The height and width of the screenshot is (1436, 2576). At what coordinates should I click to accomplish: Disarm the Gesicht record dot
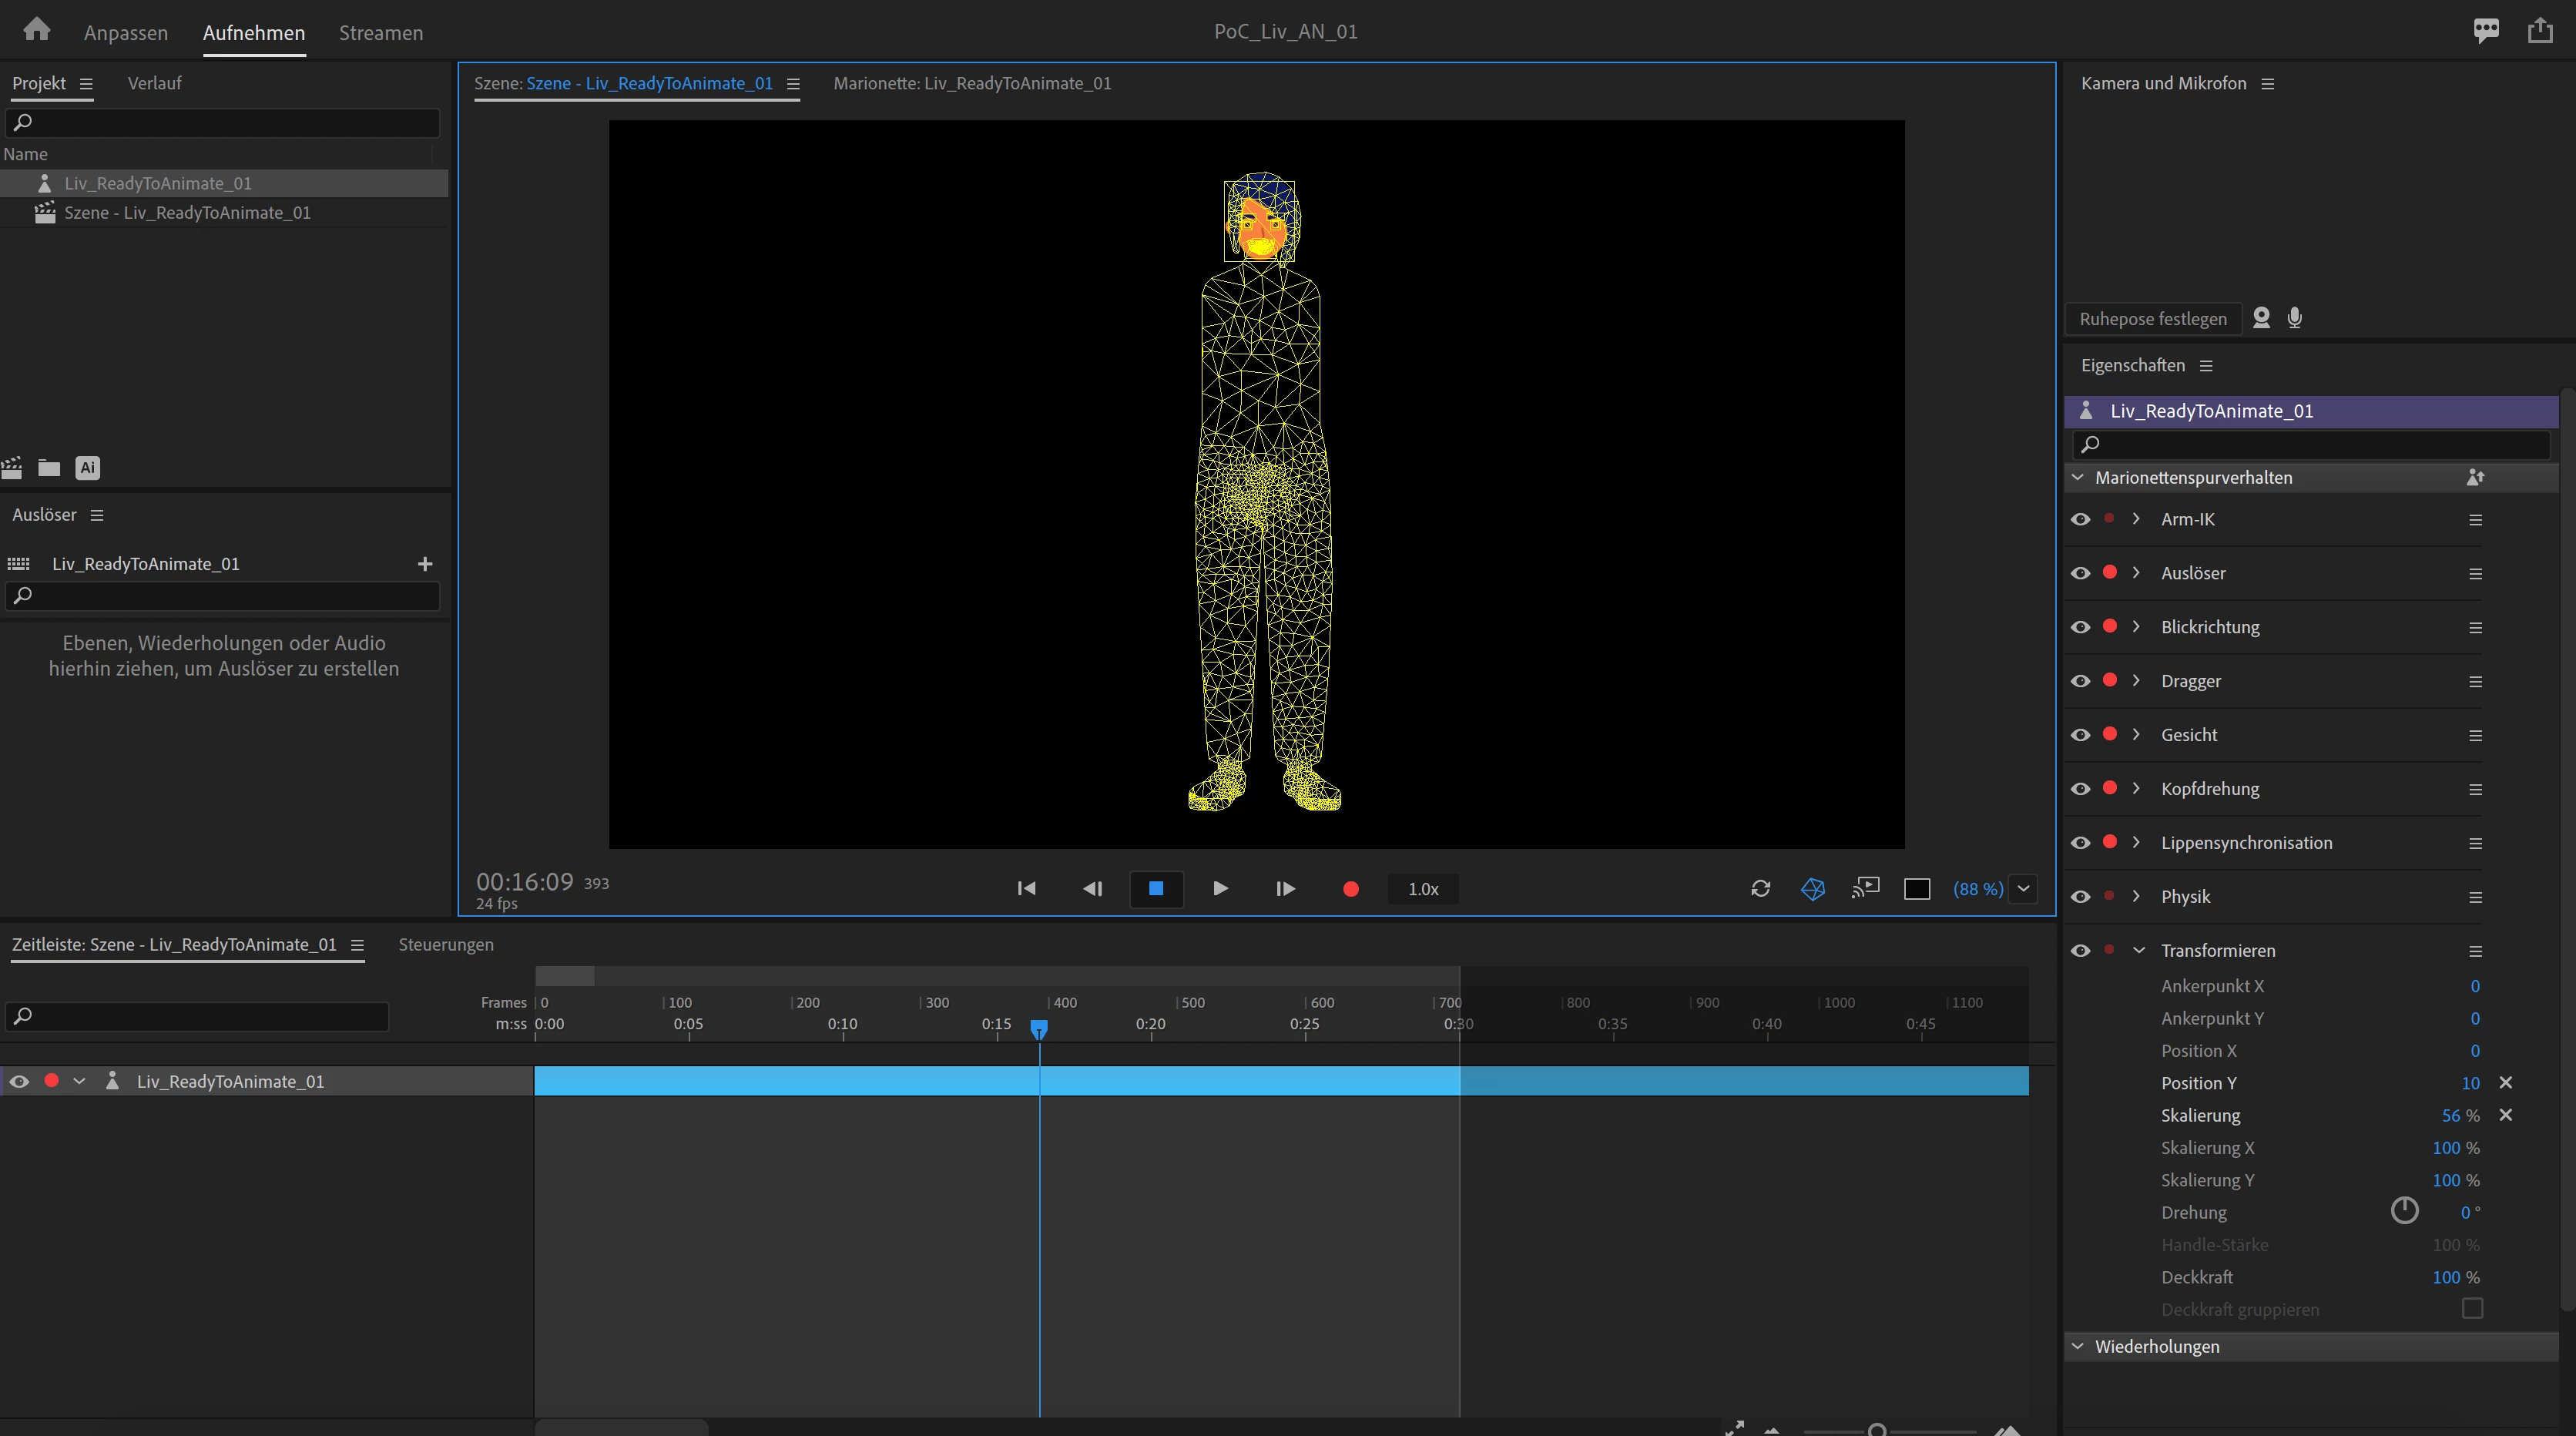(2110, 734)
